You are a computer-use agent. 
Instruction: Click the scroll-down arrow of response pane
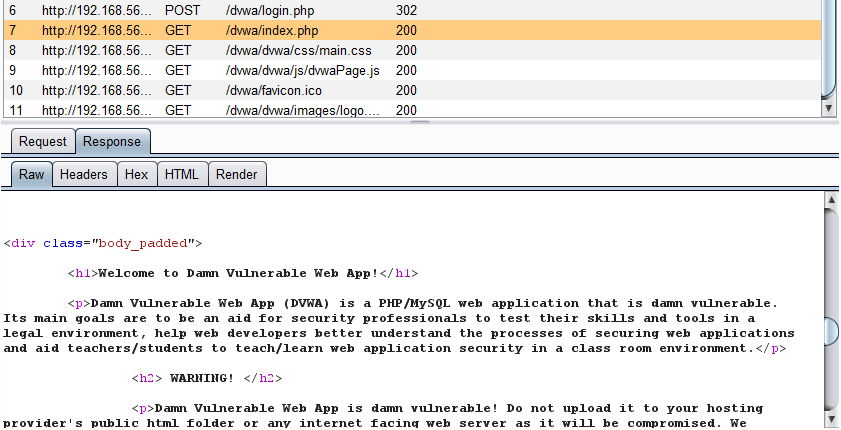point(831,418)
